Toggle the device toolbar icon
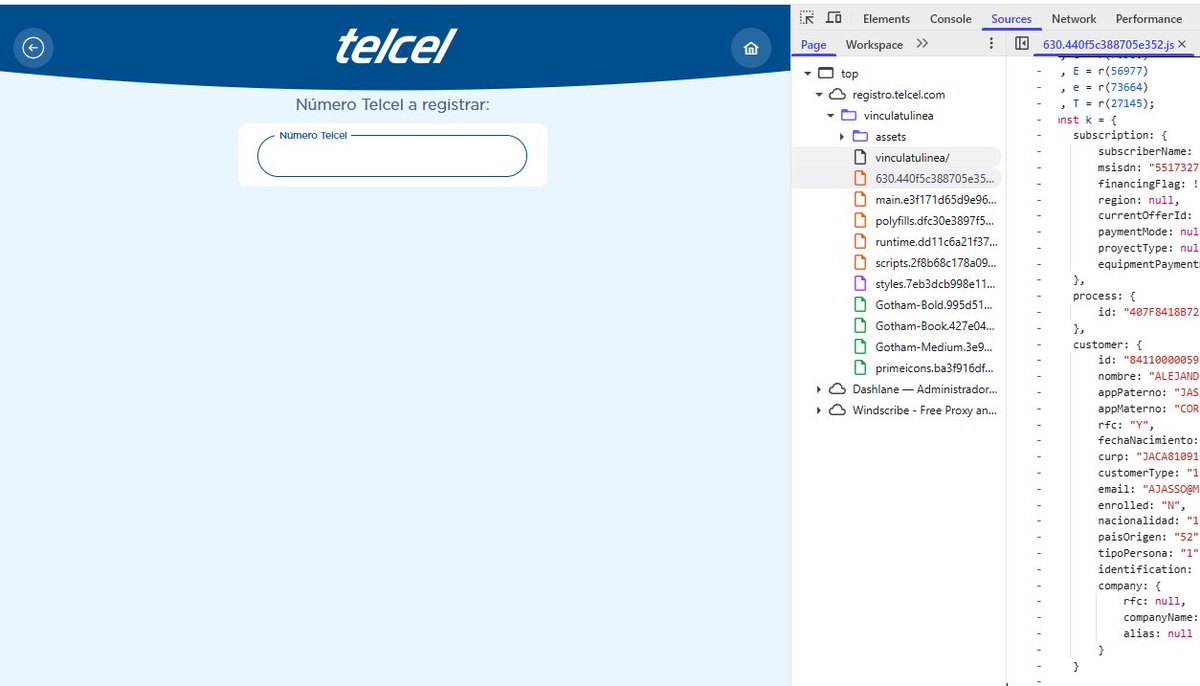This screenshot has height=686, width=1200. pyautogui.click(x=834, y=18)
